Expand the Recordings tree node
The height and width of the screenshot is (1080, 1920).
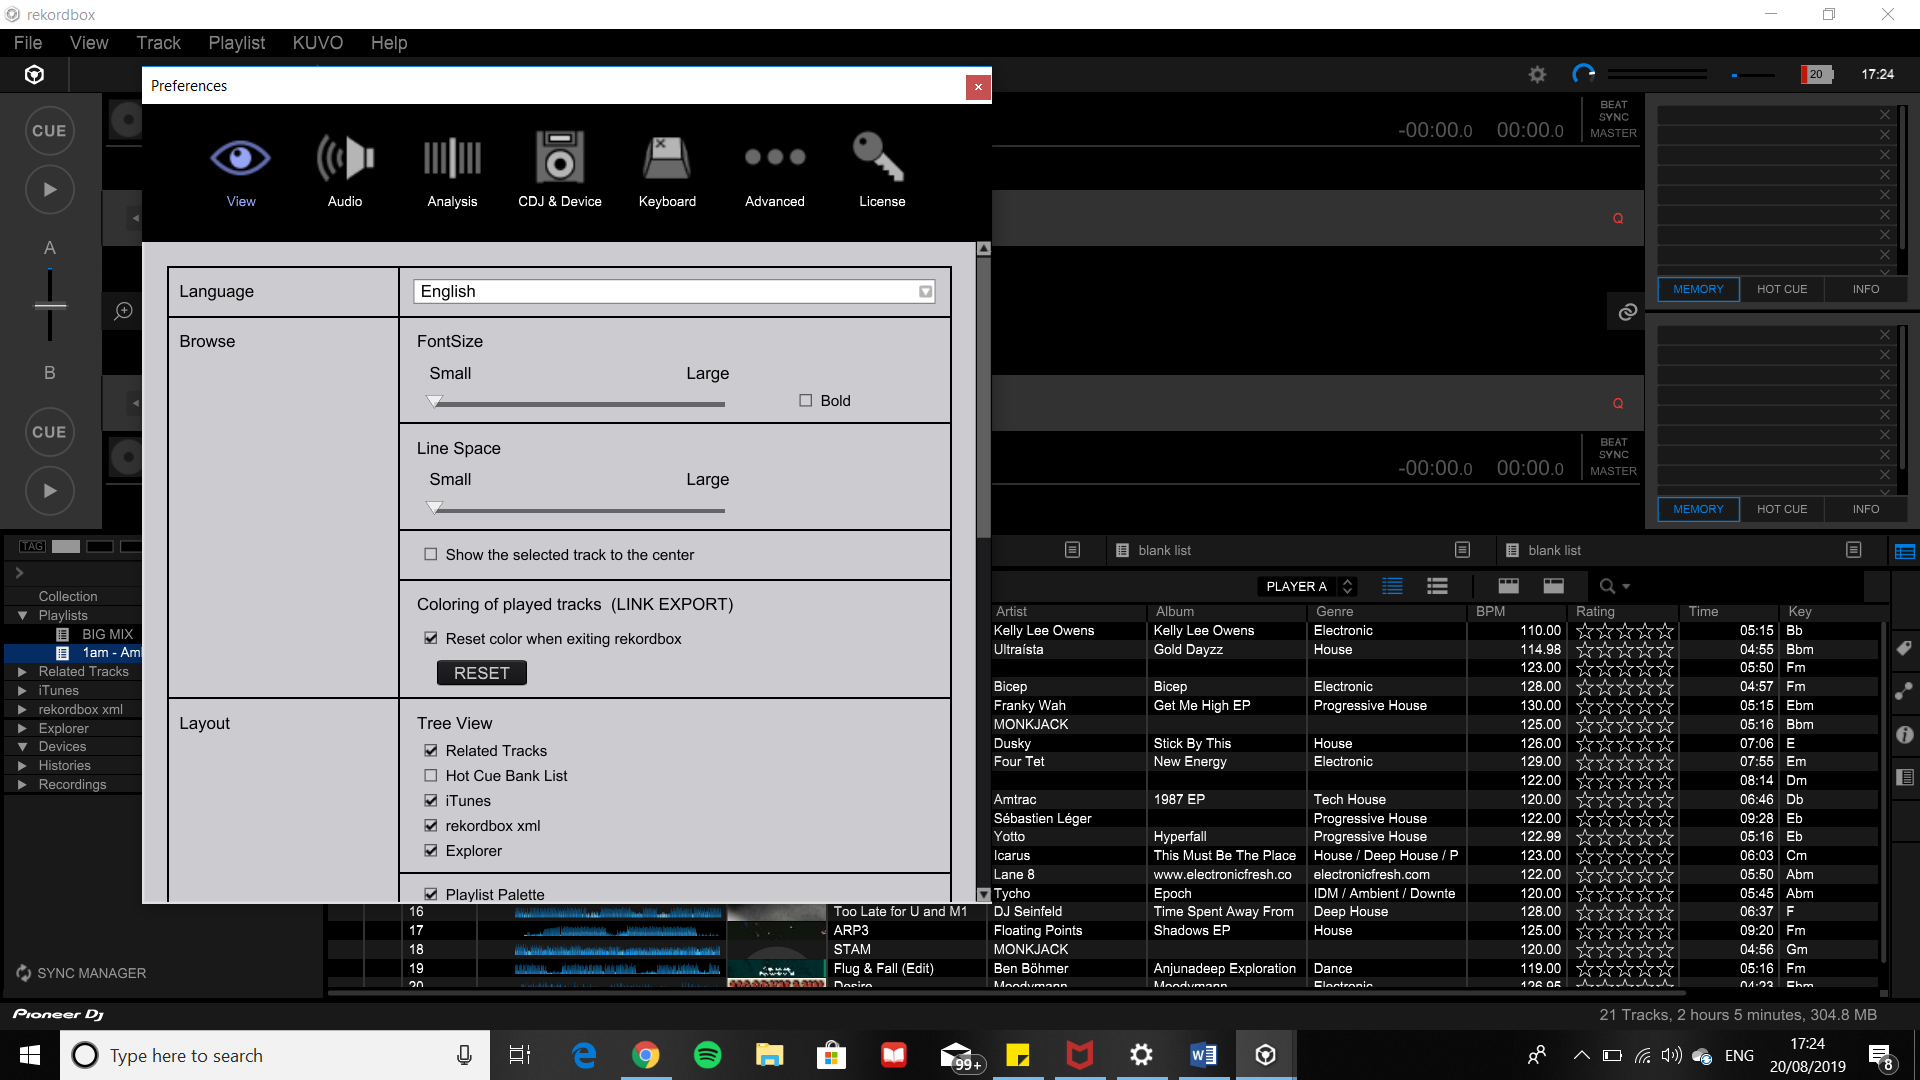(22, 784)
